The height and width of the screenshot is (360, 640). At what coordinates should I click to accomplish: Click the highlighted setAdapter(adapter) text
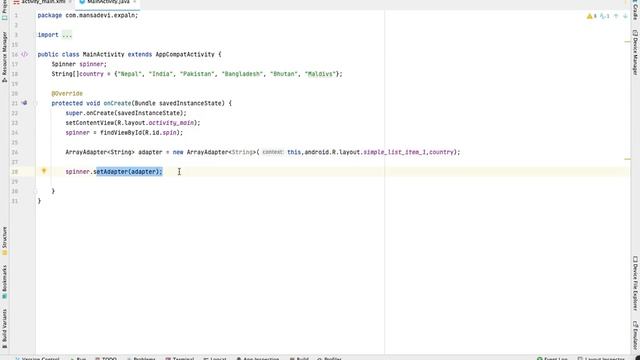(128, 172)
